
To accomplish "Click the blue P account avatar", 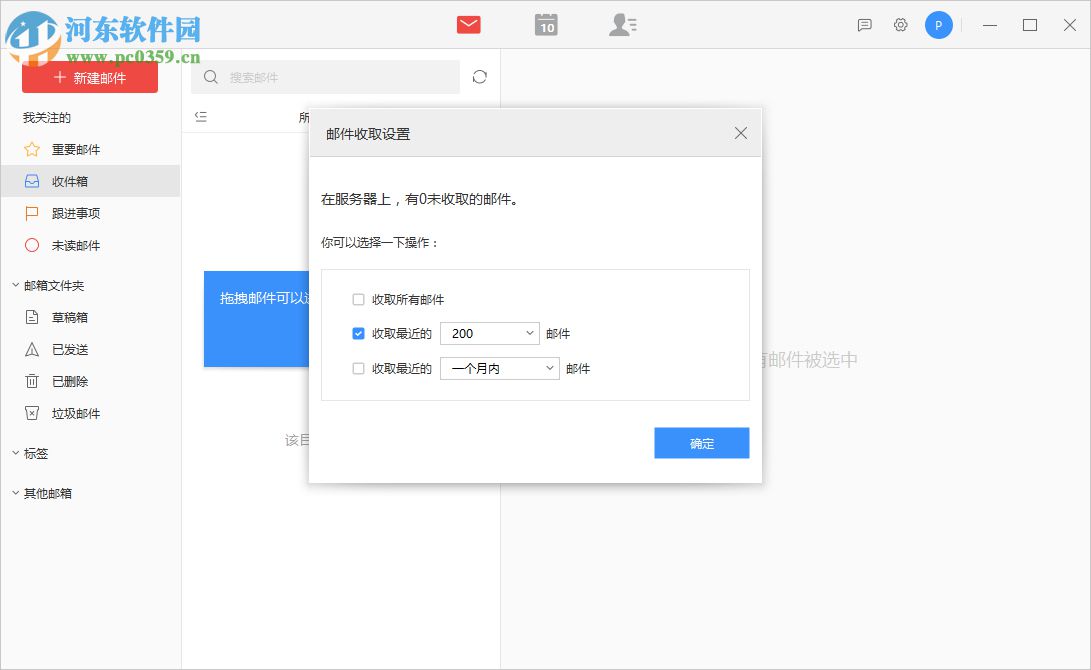I will pyautogui.click(x=938, y=25).
